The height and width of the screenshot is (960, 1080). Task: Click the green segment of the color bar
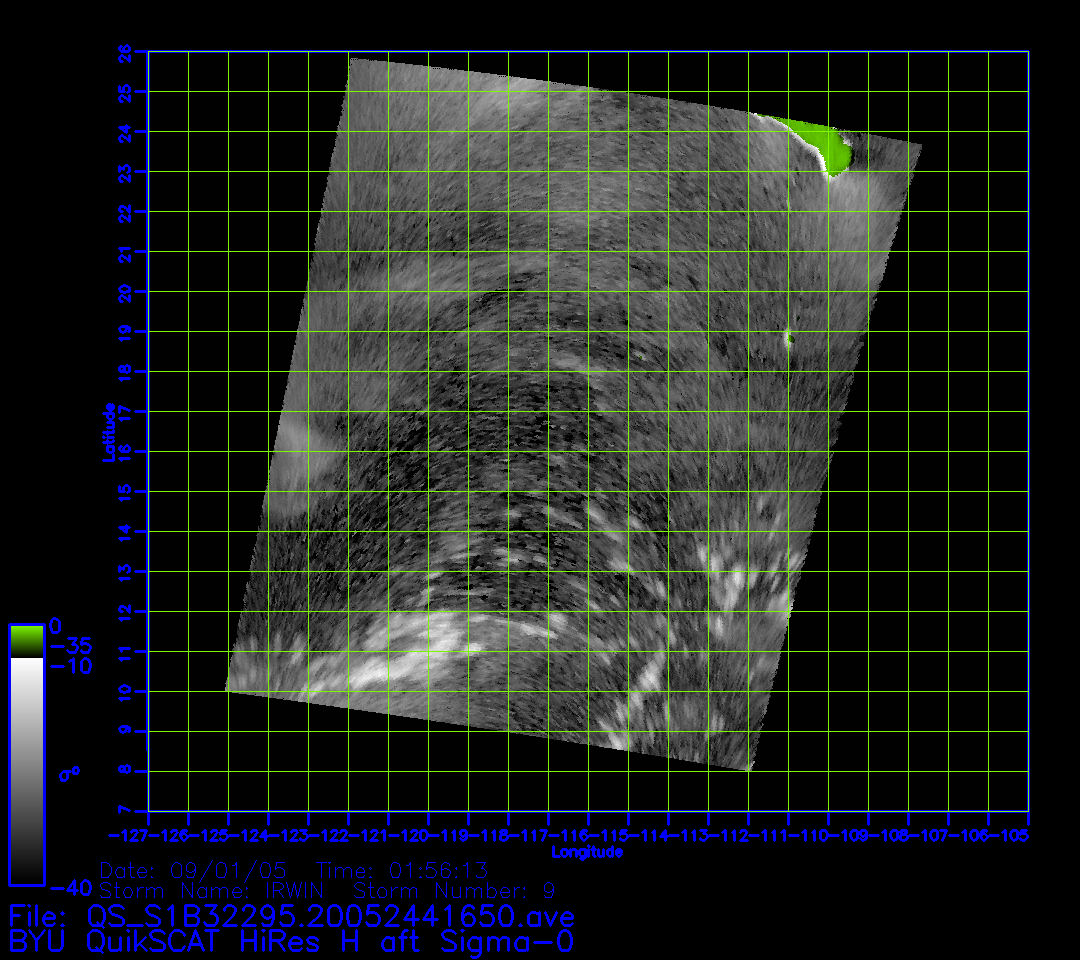(26, 641)
